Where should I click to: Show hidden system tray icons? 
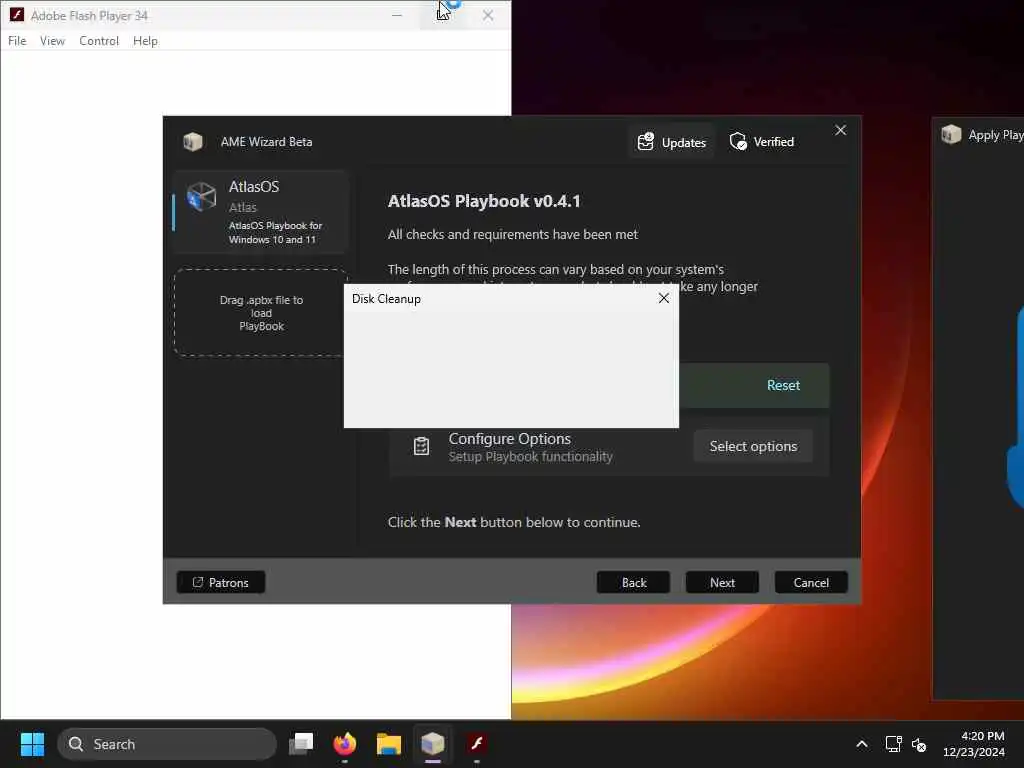(x=861, y=744)
